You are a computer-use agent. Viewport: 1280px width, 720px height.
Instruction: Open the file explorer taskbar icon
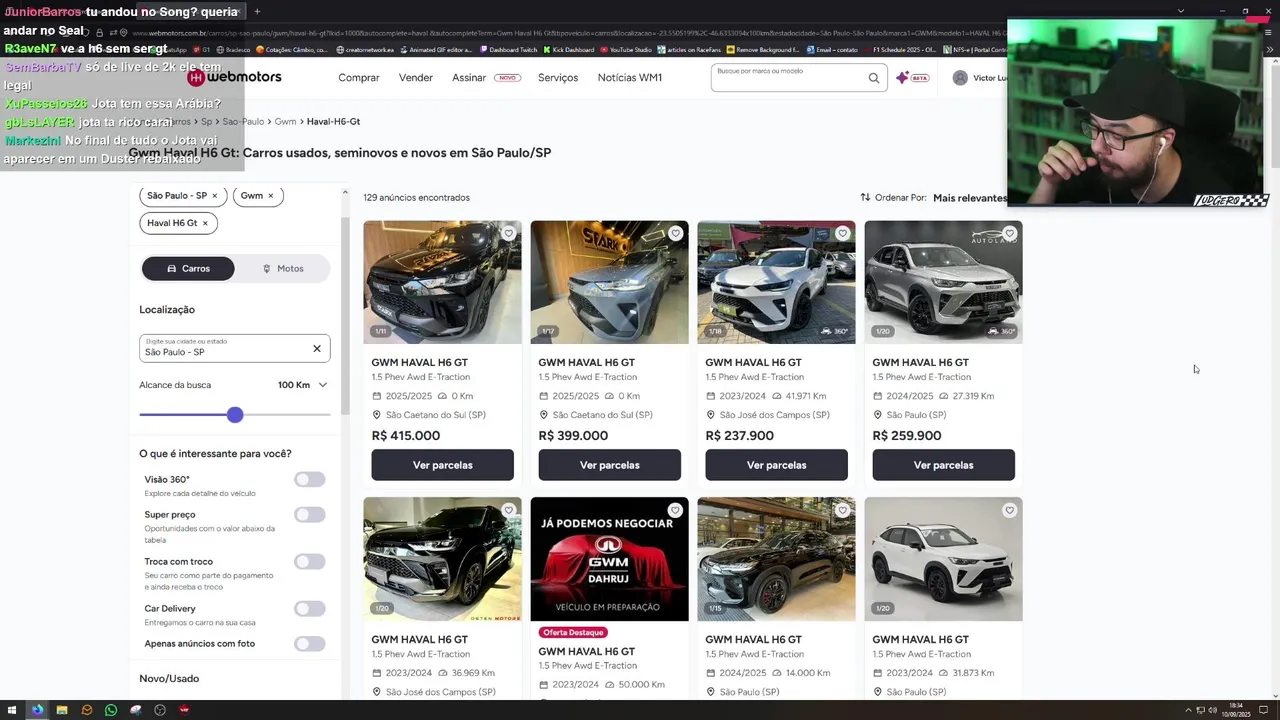62,710
